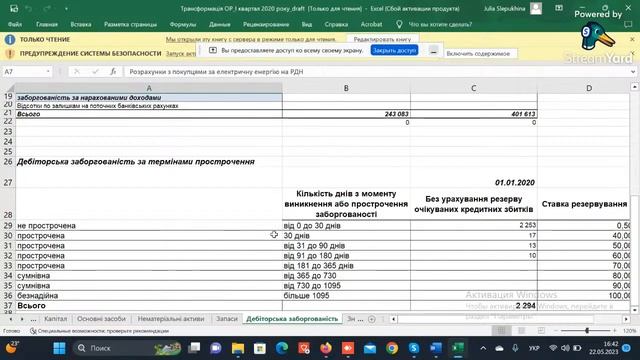This screenshot has width=640, height=360.
Task: Click the 'Что вы хотите сделать?' search field
Action: click(440, 24)
